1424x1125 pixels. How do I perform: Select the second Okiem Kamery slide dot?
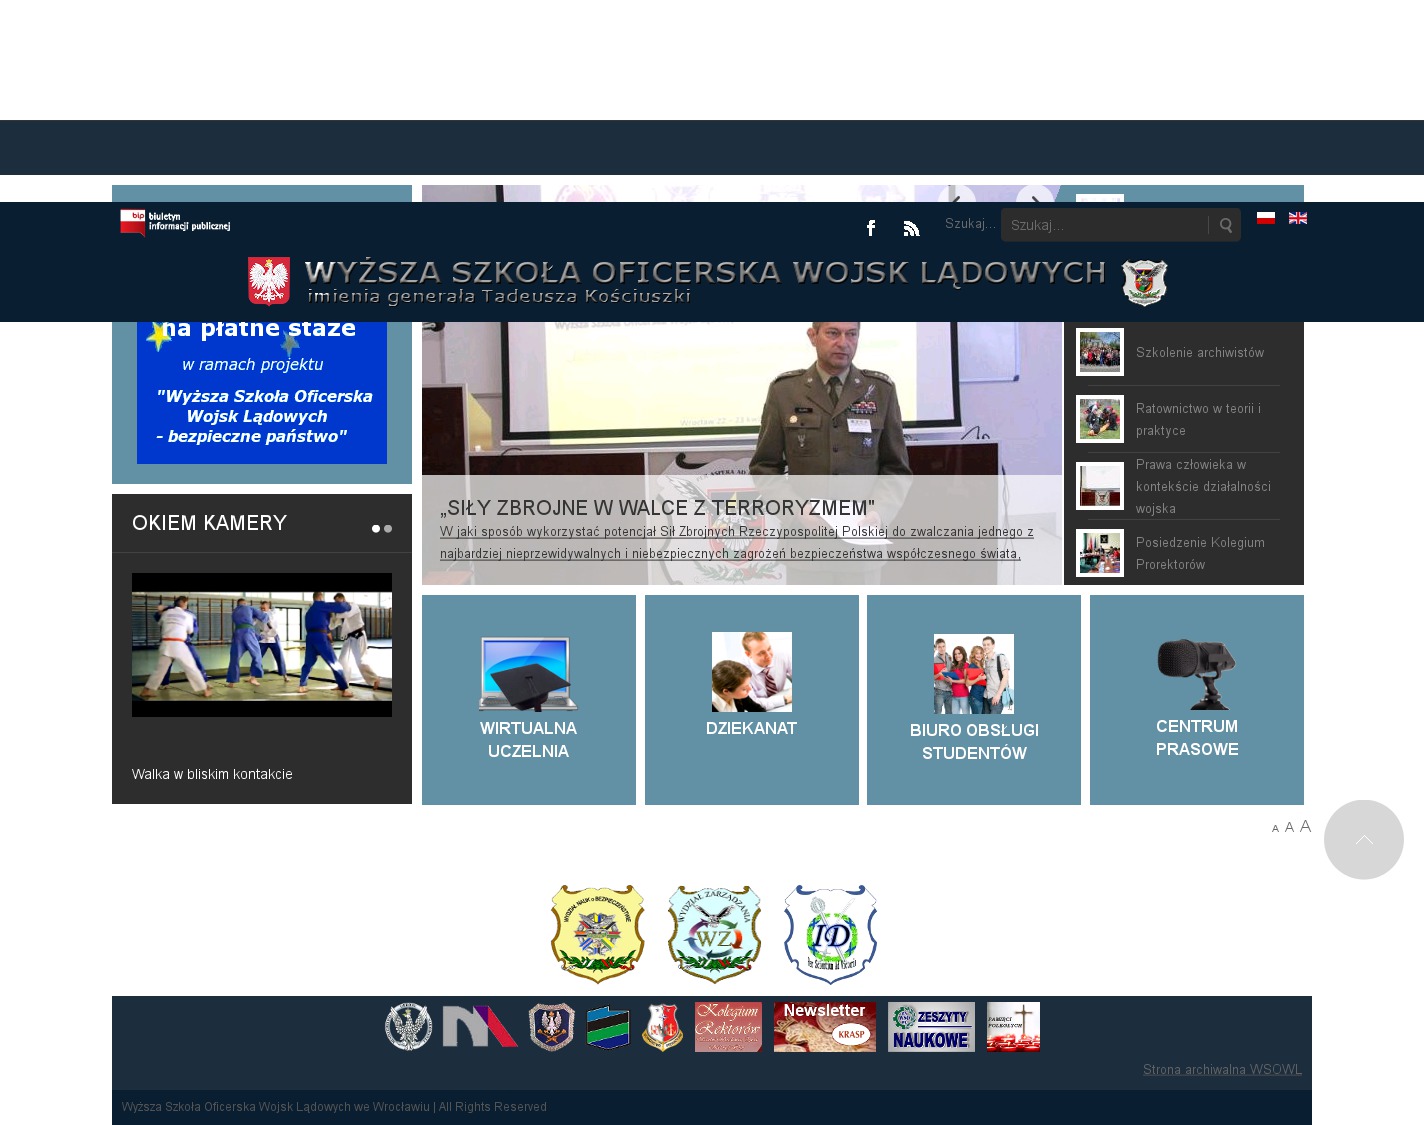click(388, 529)
